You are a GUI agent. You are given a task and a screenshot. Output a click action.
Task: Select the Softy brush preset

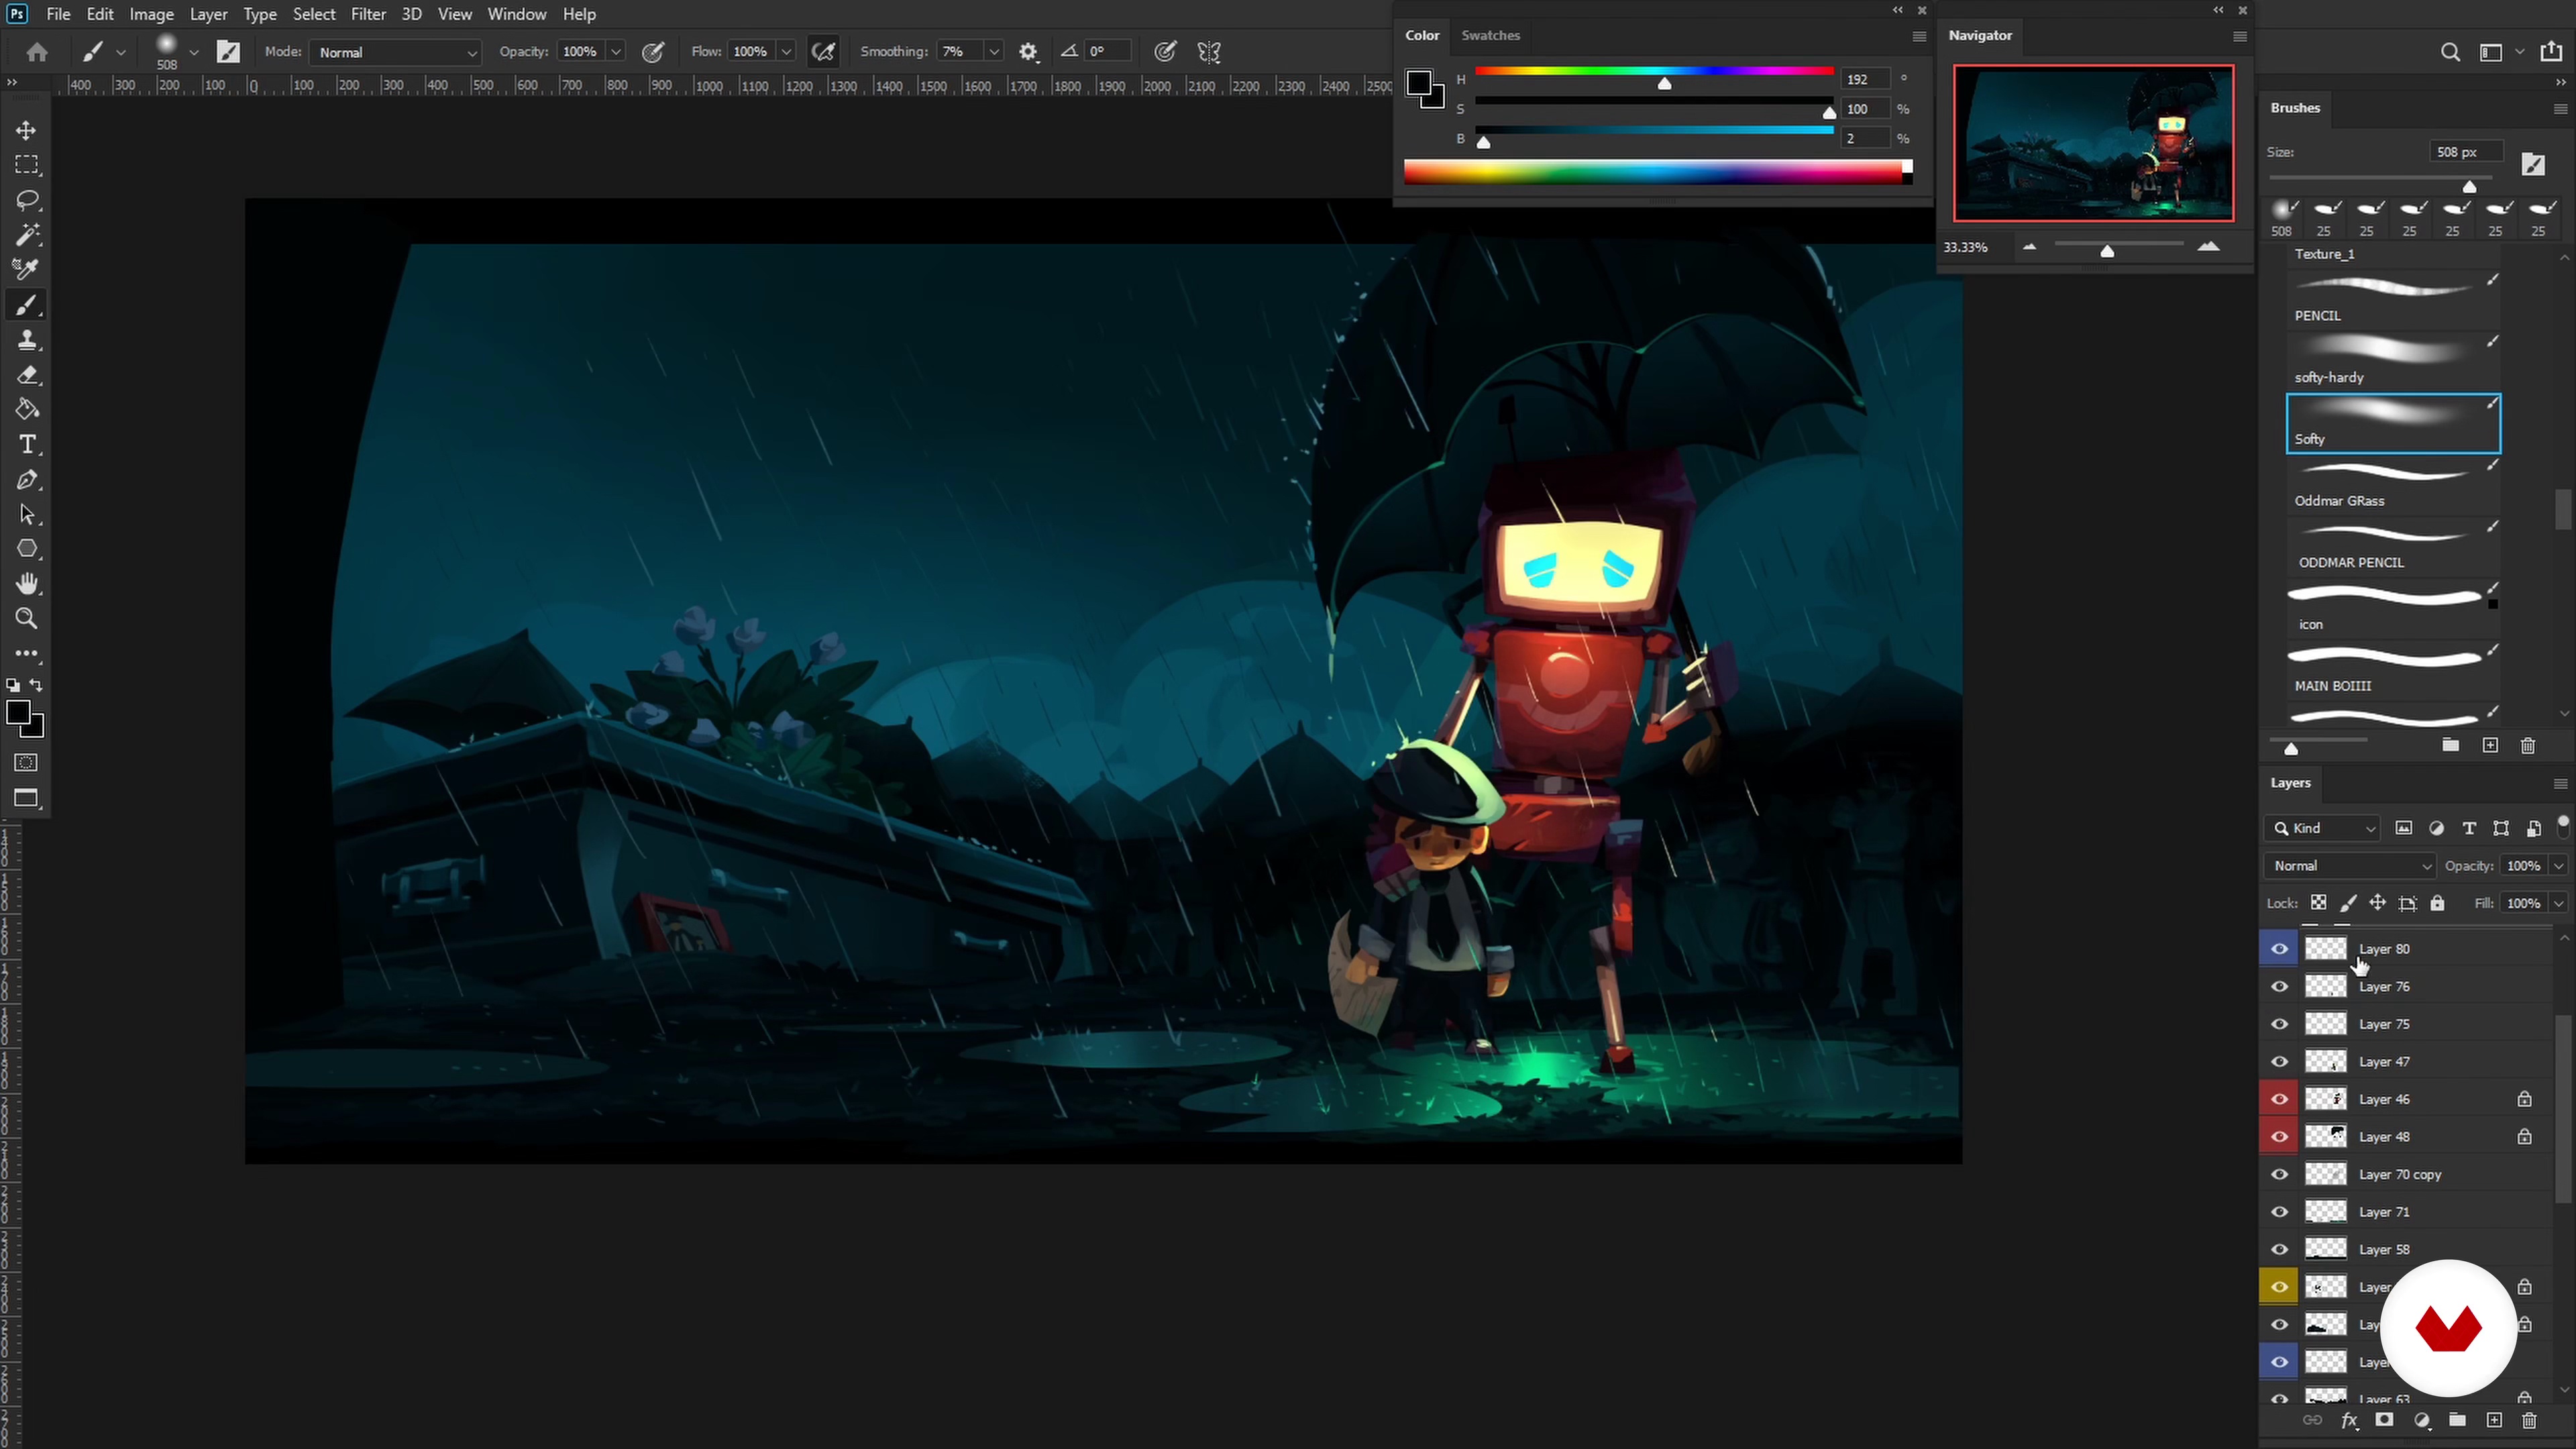point(2393,423)
